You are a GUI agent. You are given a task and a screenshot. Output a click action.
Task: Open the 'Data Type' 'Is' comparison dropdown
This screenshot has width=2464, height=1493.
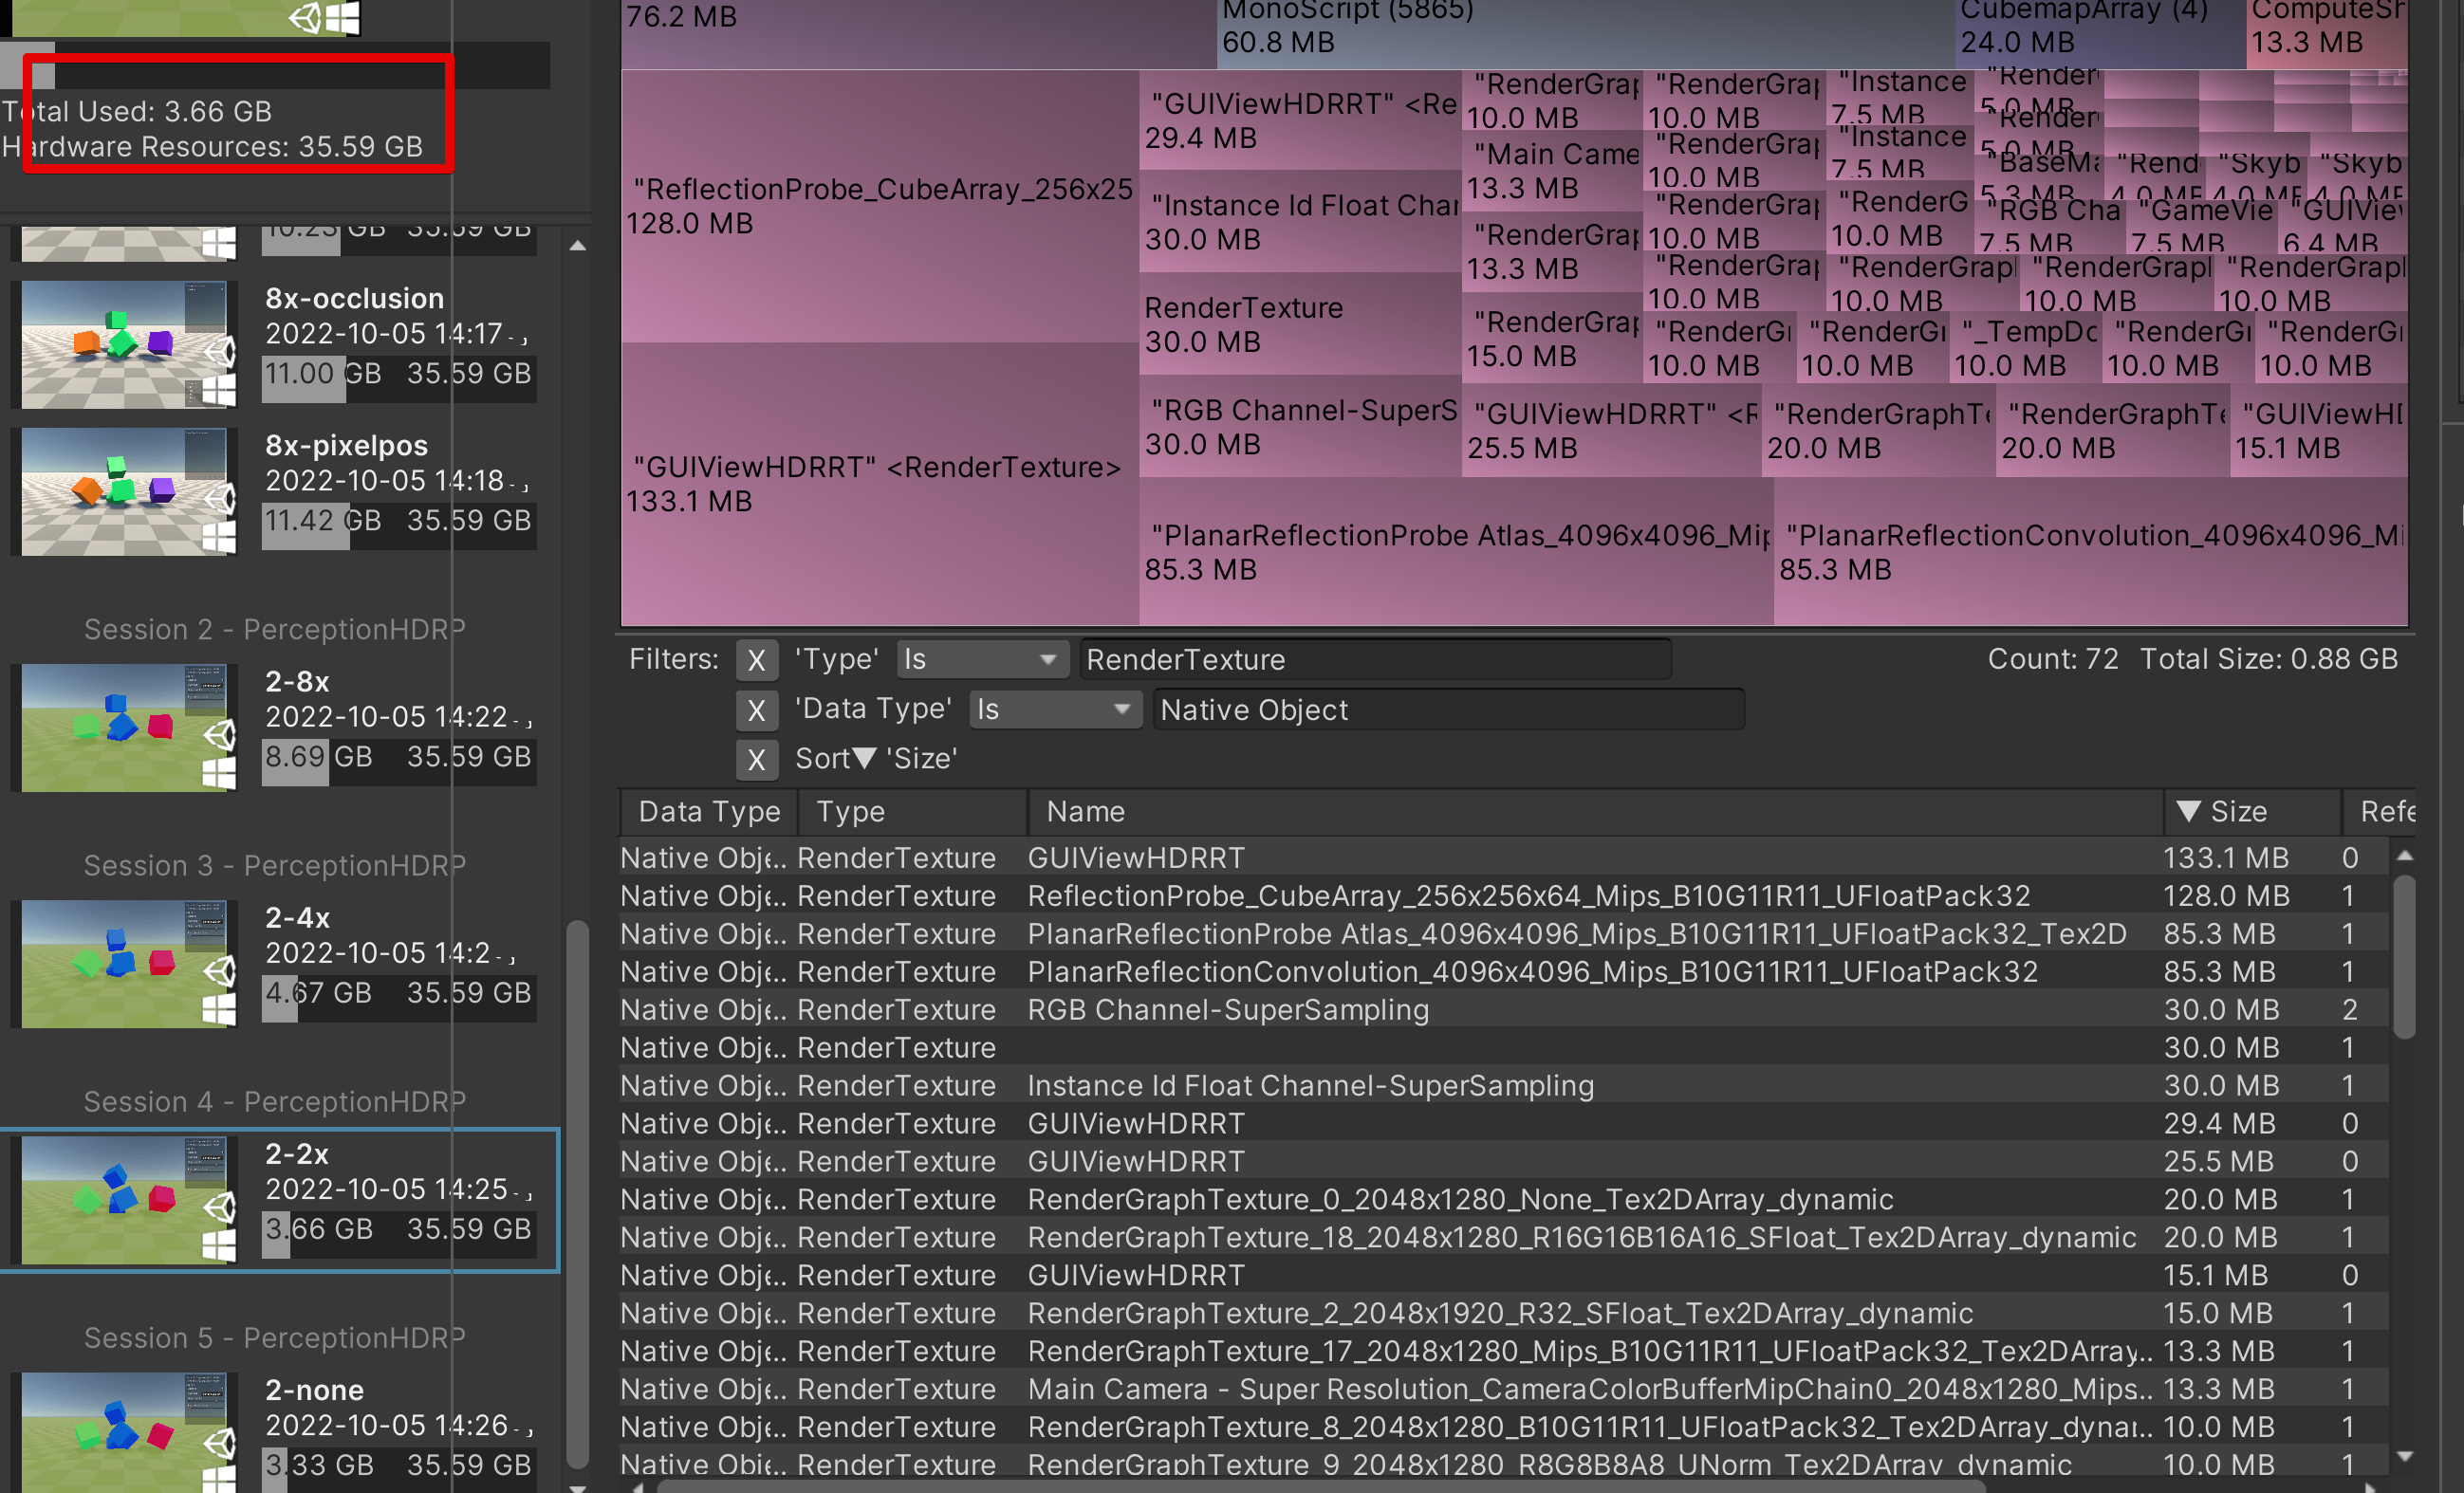click(1054, 710)
